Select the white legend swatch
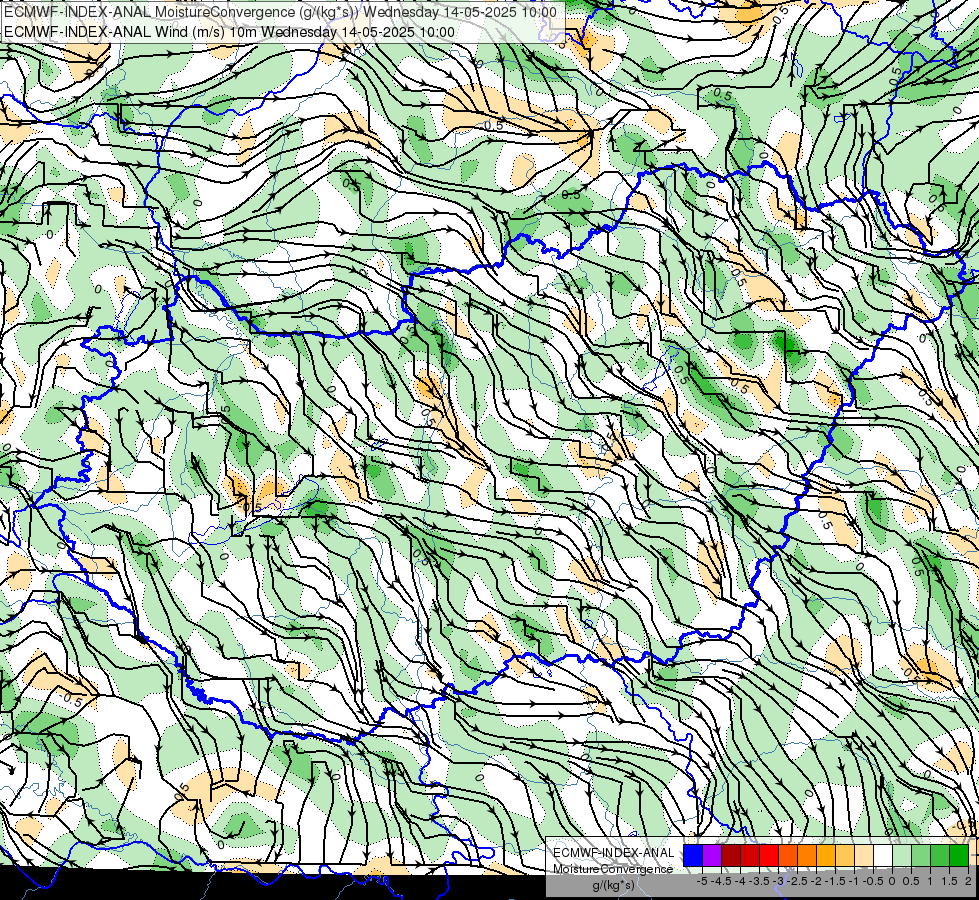Viewport: 979px width, 900px height. coord(883,855)
